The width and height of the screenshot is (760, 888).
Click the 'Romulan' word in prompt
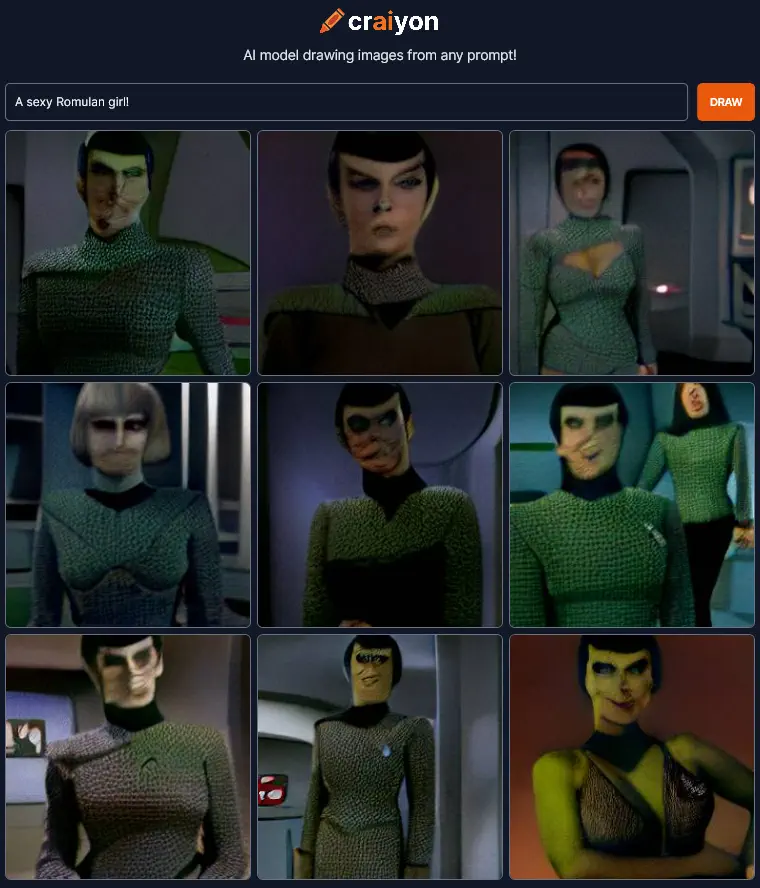click(x=80, y=102)
